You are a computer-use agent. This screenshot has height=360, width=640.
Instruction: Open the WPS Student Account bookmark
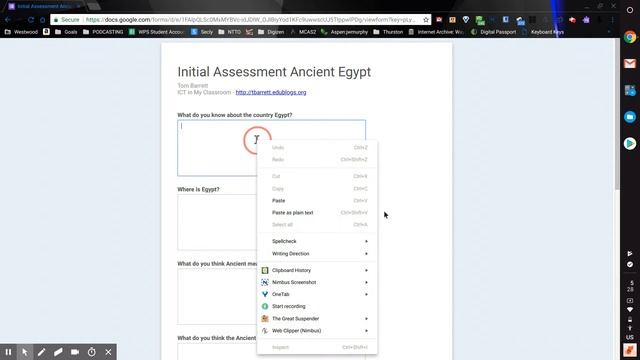pyautogui.click(x=156, y=32)
